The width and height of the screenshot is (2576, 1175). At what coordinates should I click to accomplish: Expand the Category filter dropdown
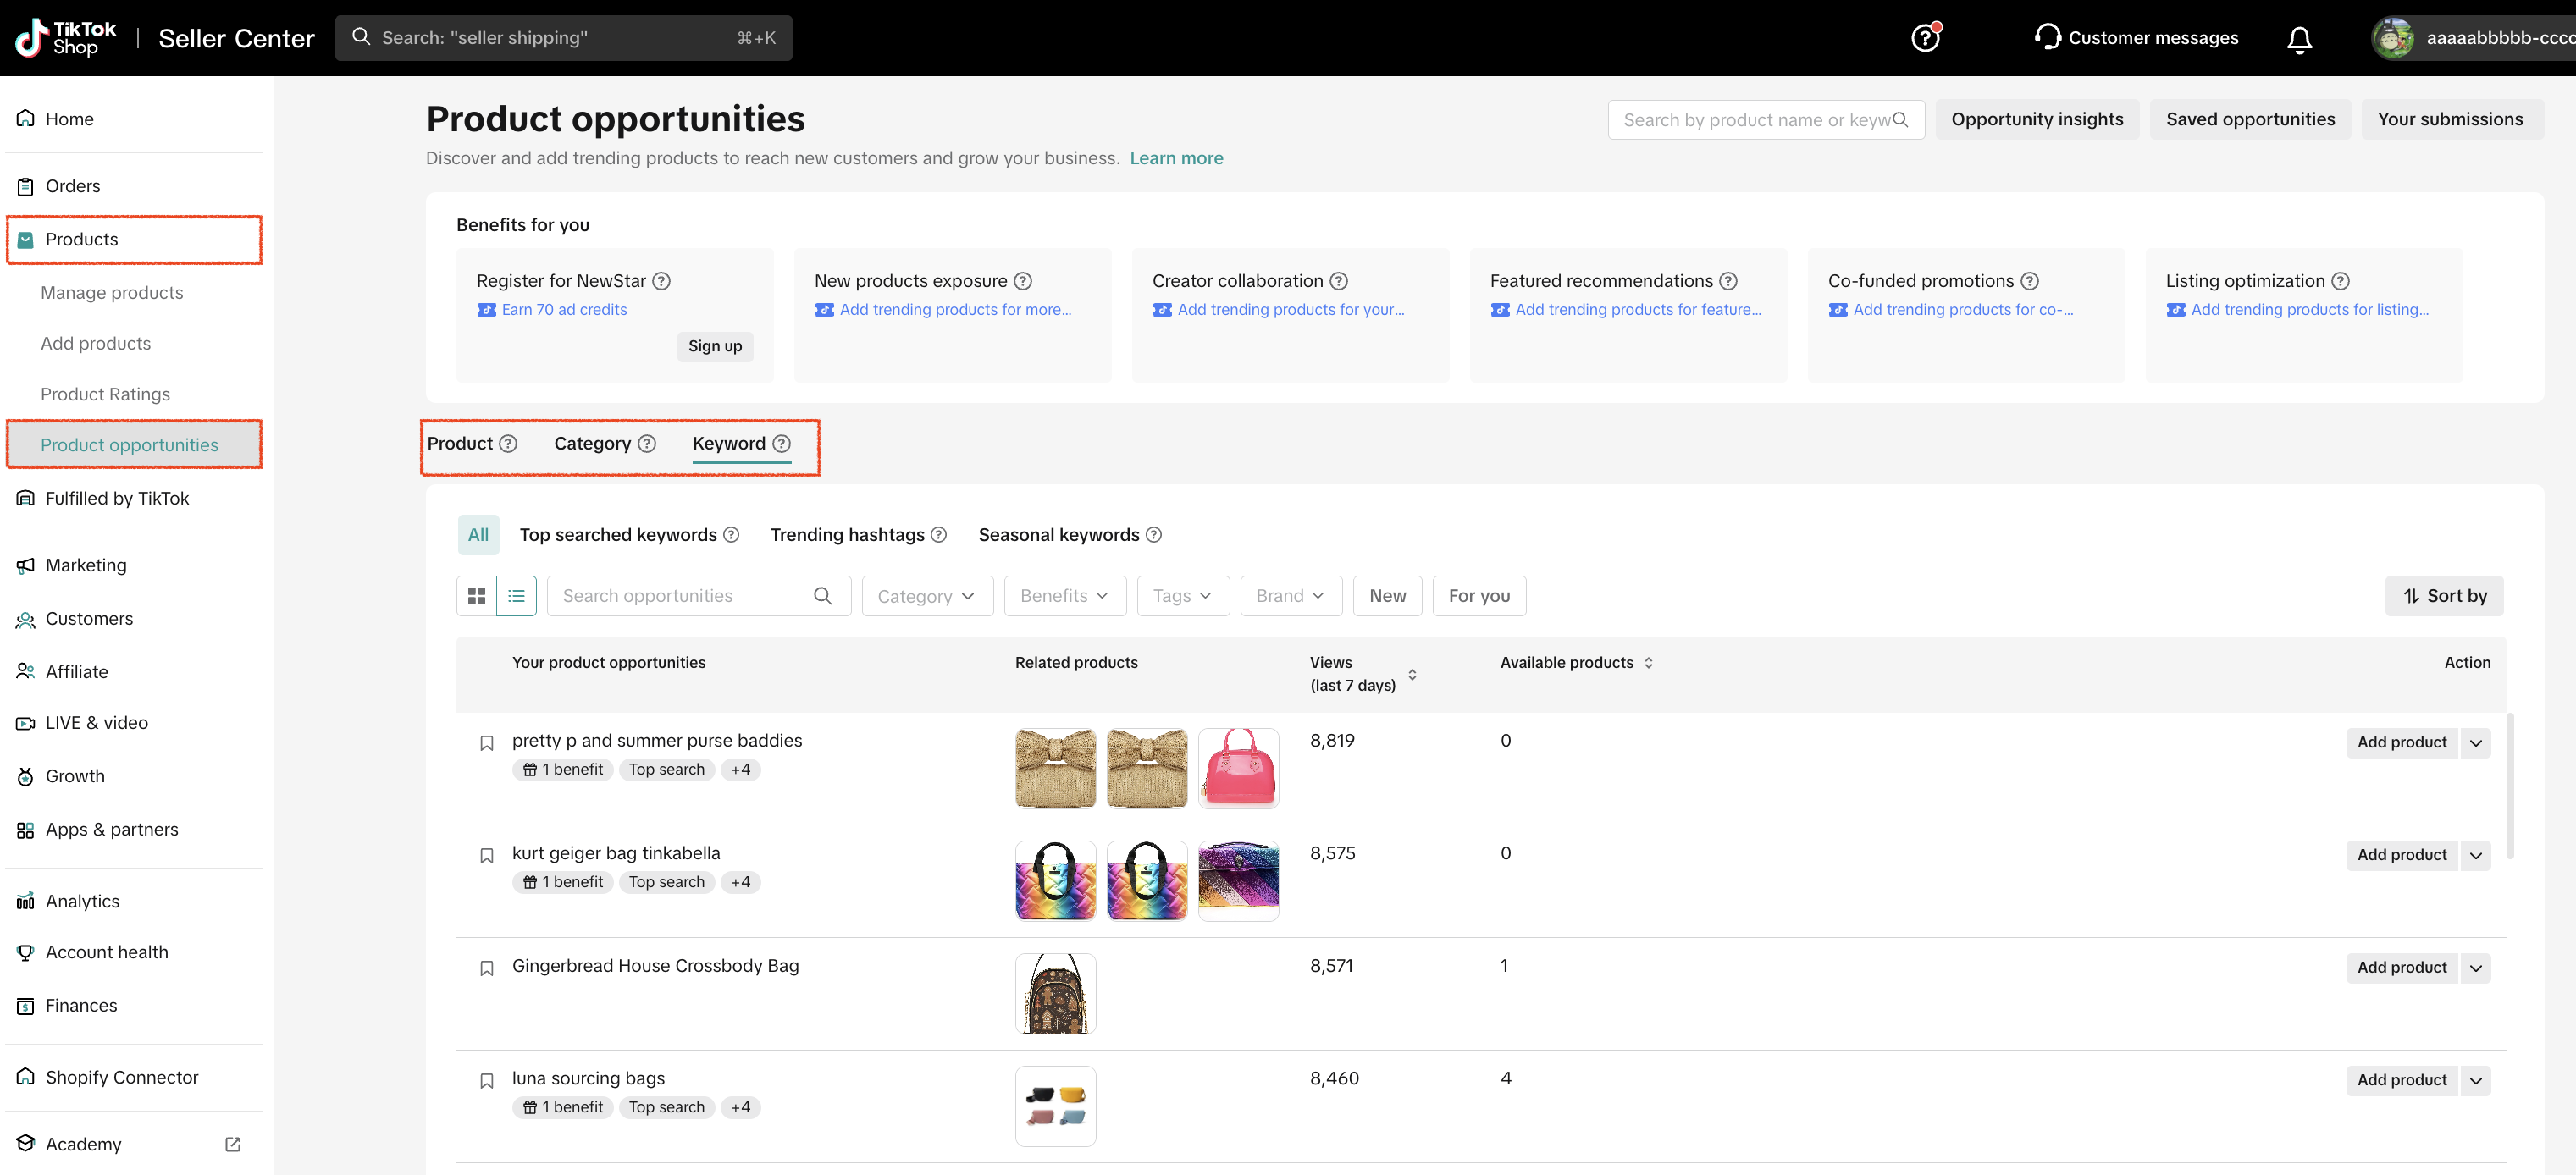(x=926, y=596)
